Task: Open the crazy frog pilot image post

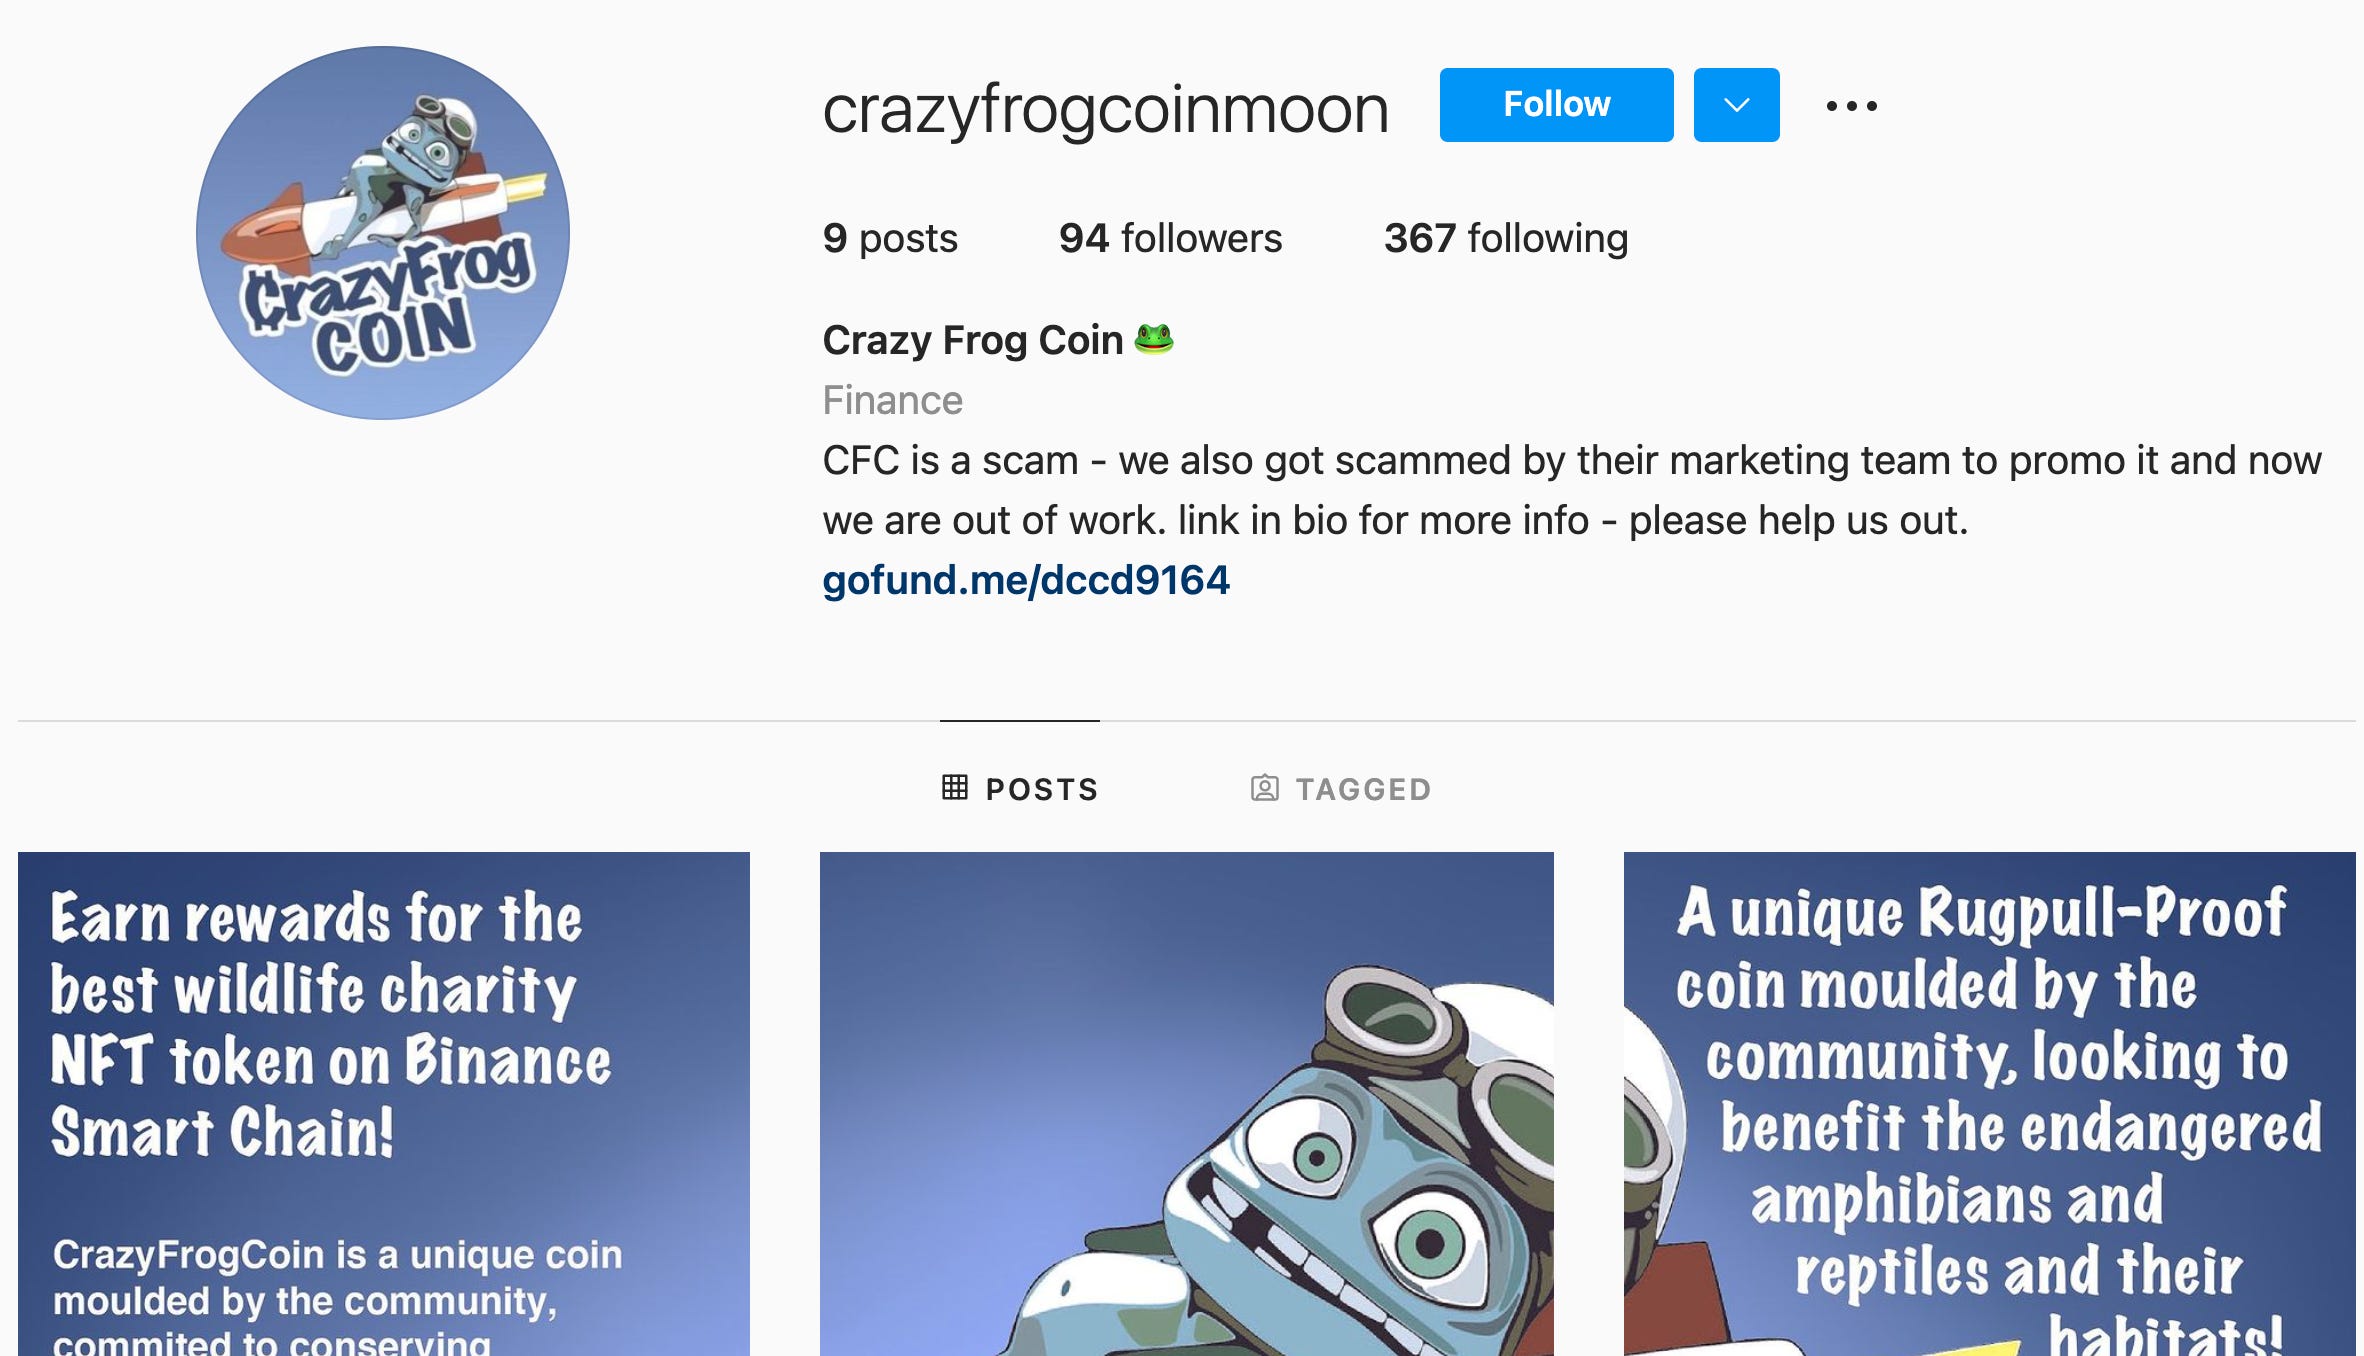Action: 1187,1104
